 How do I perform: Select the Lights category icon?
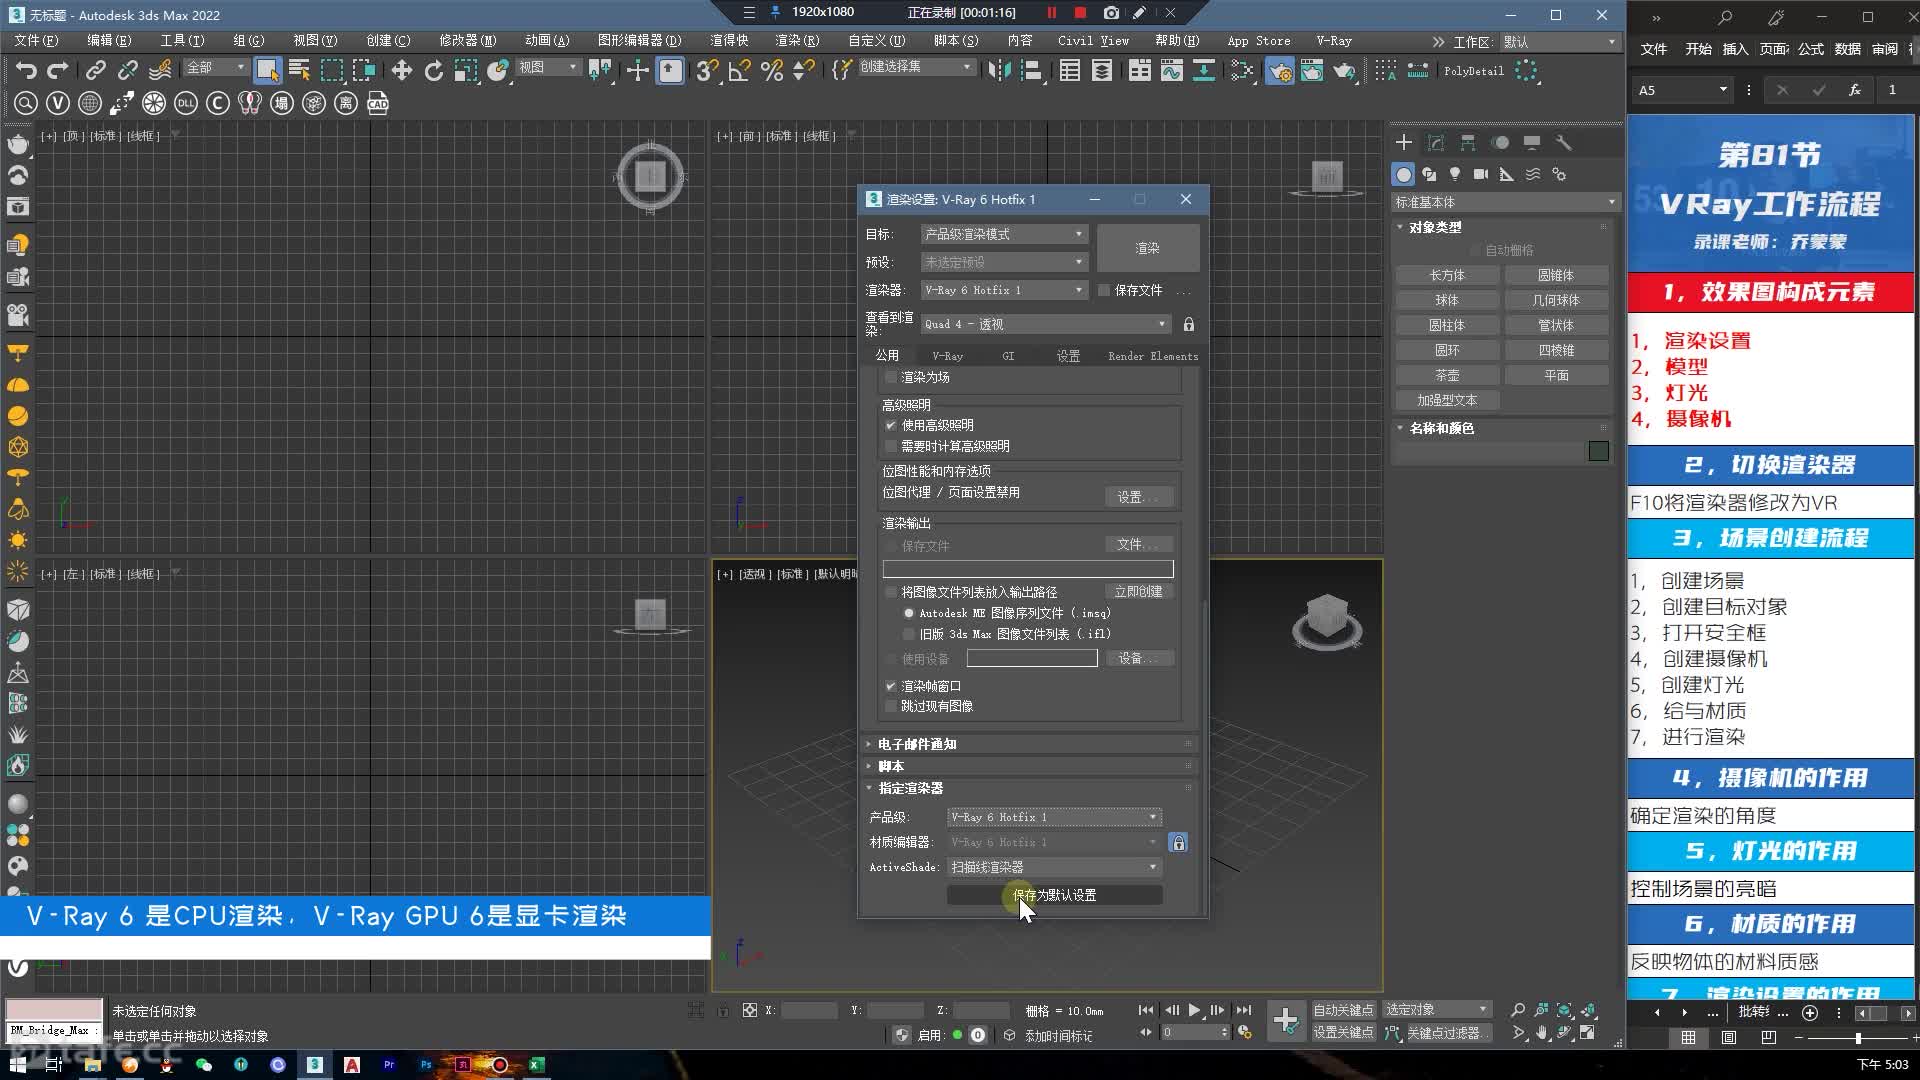pos(1455,174)
